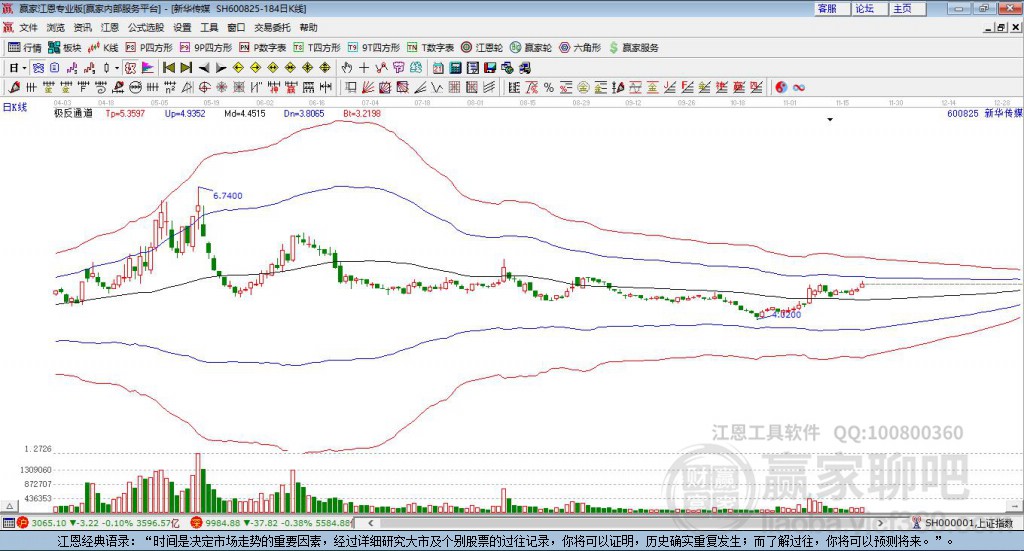Open the 9P四方形 tool
Screen dimensions: 1024x551
206,48
